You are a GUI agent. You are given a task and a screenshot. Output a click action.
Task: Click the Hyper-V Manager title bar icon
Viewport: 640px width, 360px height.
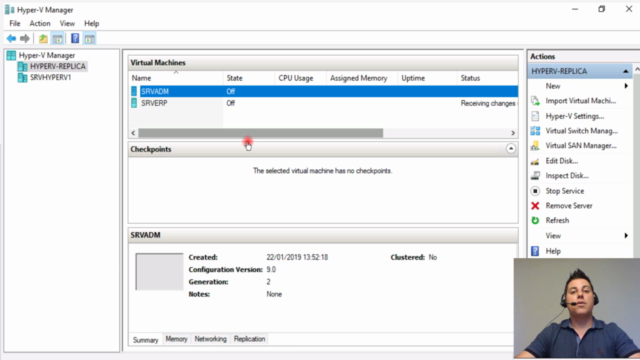(x=9, y=9)
